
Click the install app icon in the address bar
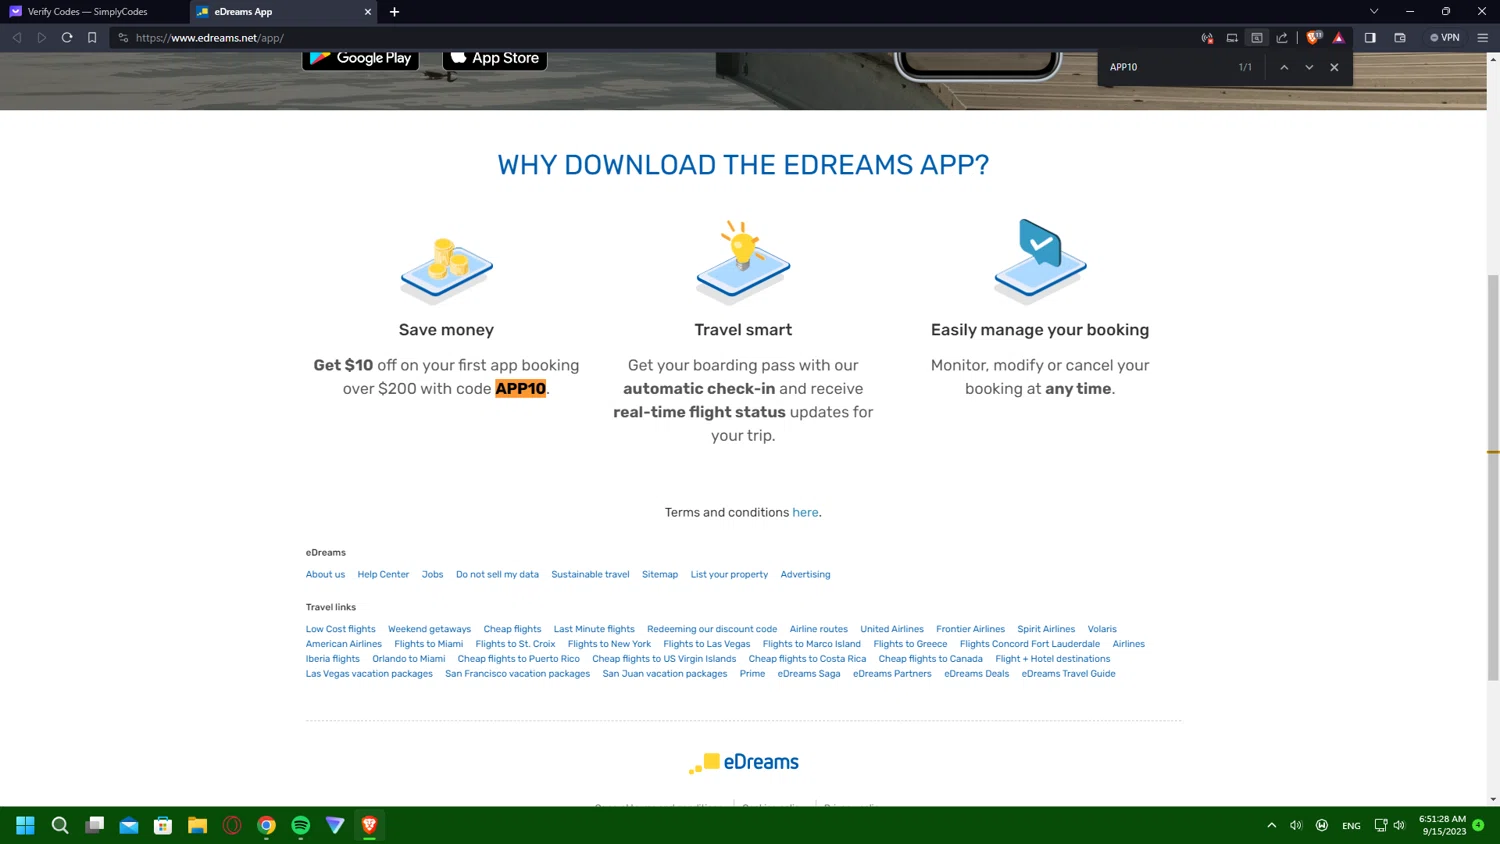click(1232, 38)
